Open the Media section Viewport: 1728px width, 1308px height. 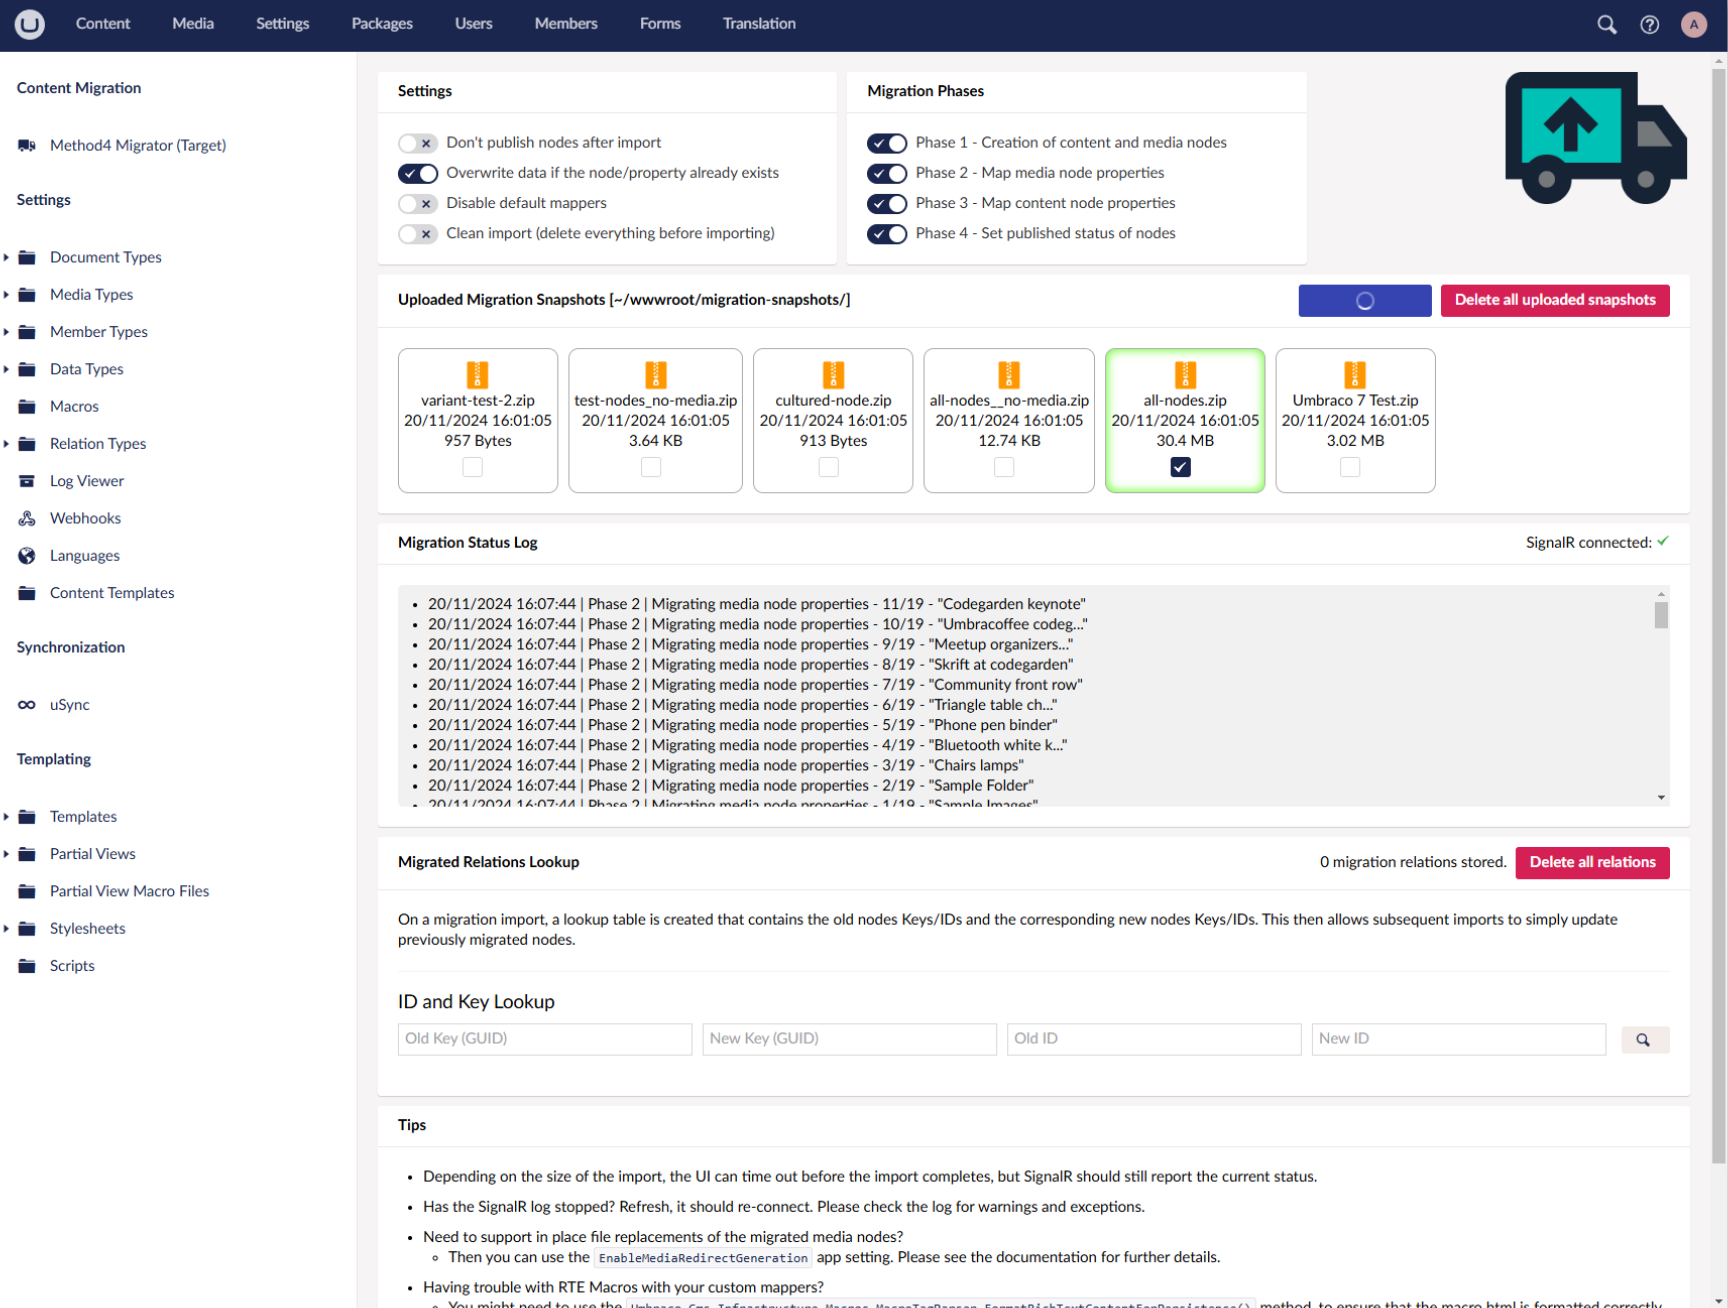193,24
